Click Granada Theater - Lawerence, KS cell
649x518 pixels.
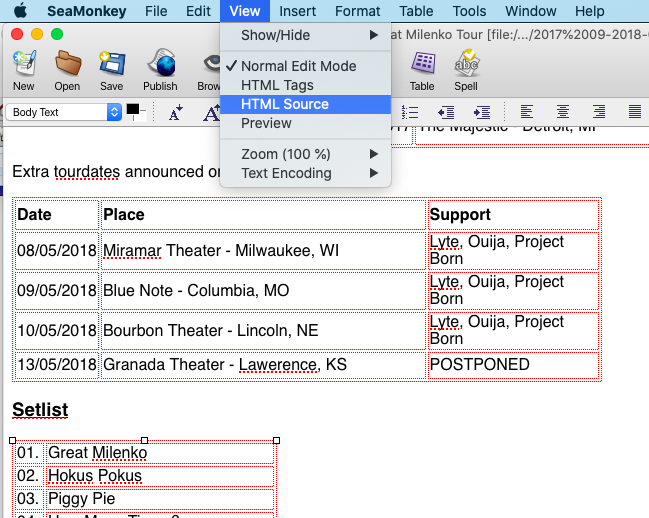coord(263,365)
